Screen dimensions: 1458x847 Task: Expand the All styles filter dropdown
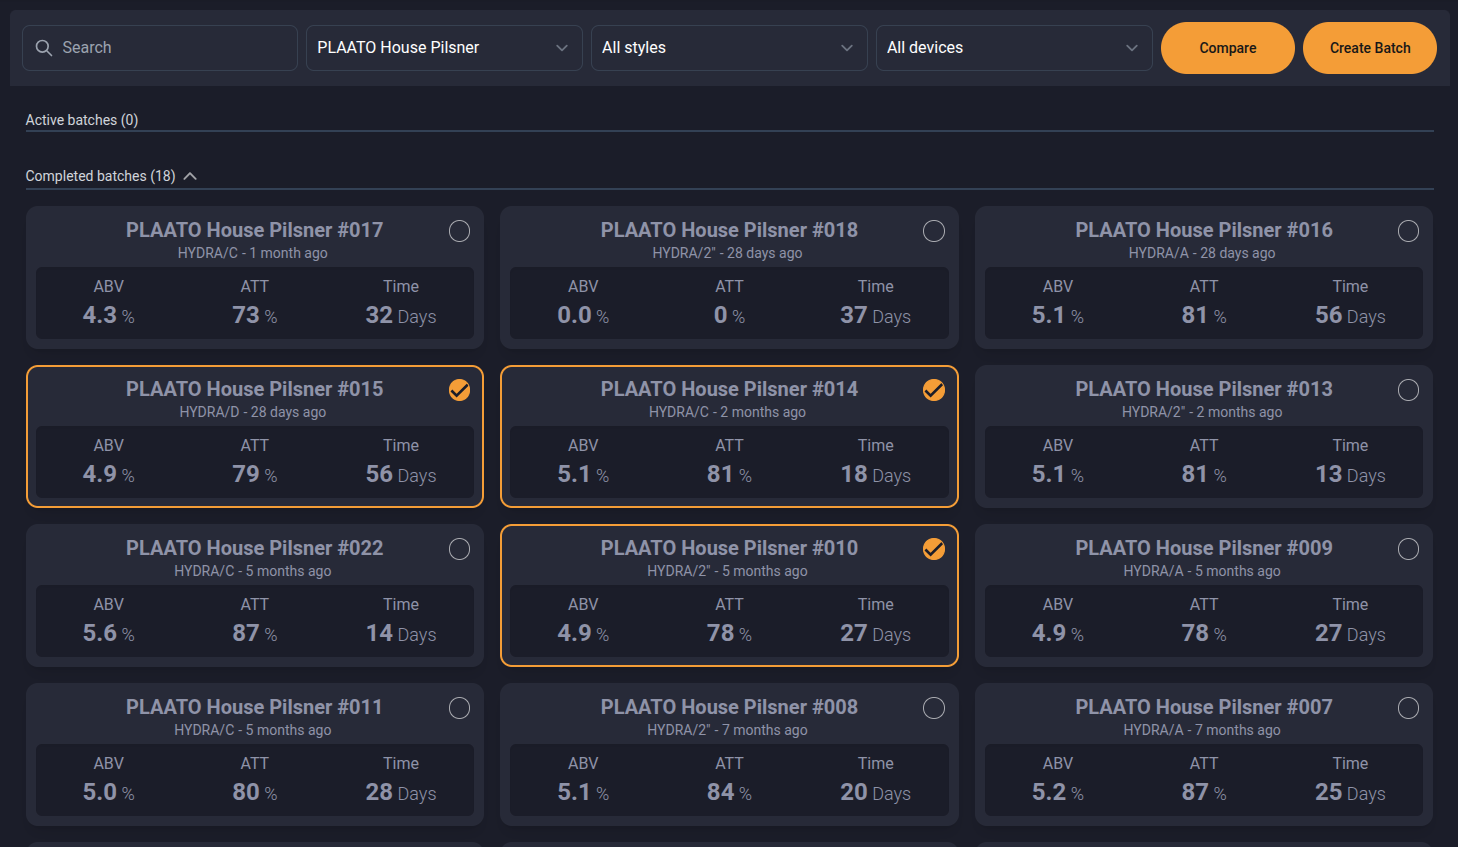728,48
